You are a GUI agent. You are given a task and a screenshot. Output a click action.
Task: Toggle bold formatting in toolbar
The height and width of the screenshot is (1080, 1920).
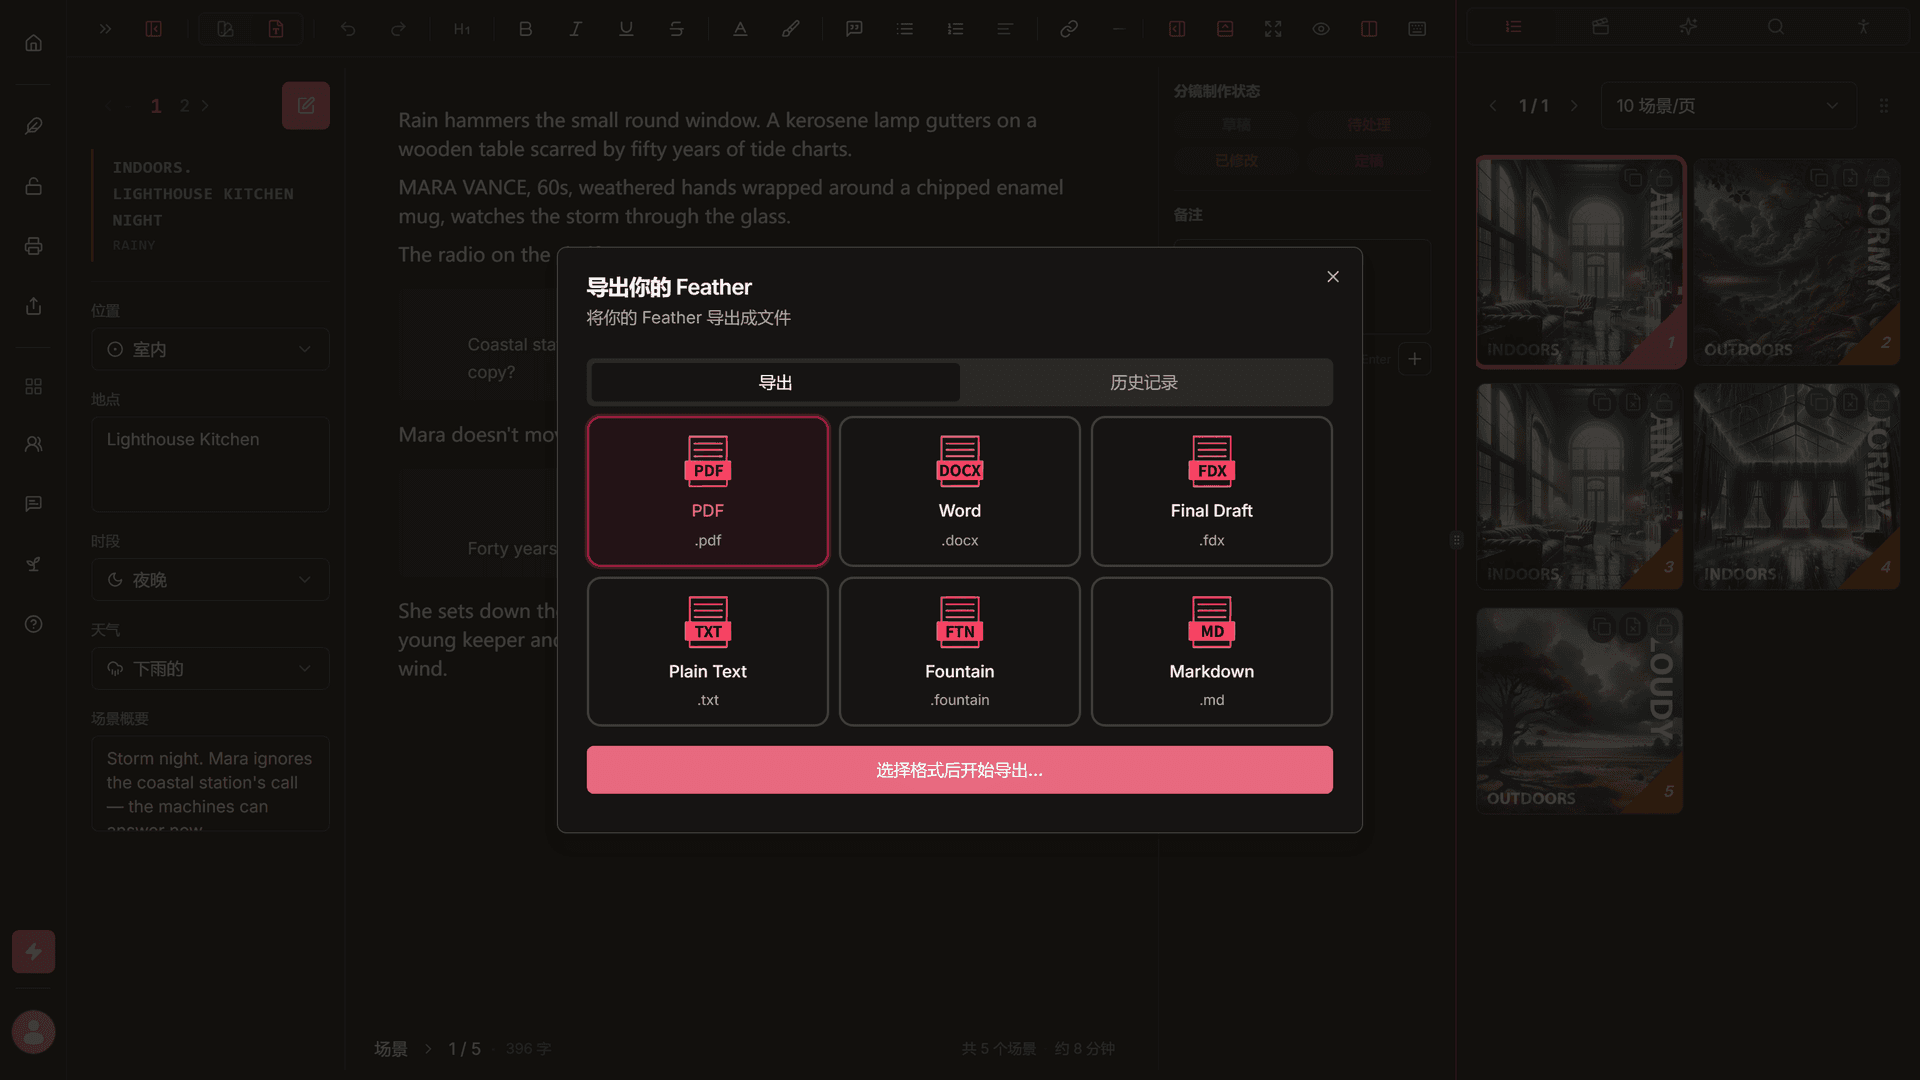(x=525, y=29)
